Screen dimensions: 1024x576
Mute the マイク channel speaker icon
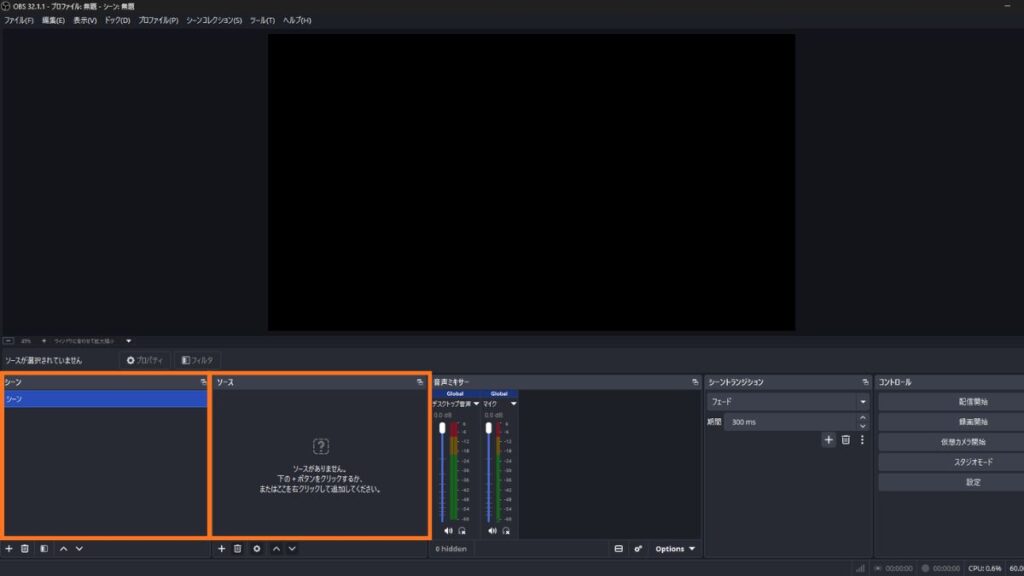492,531
